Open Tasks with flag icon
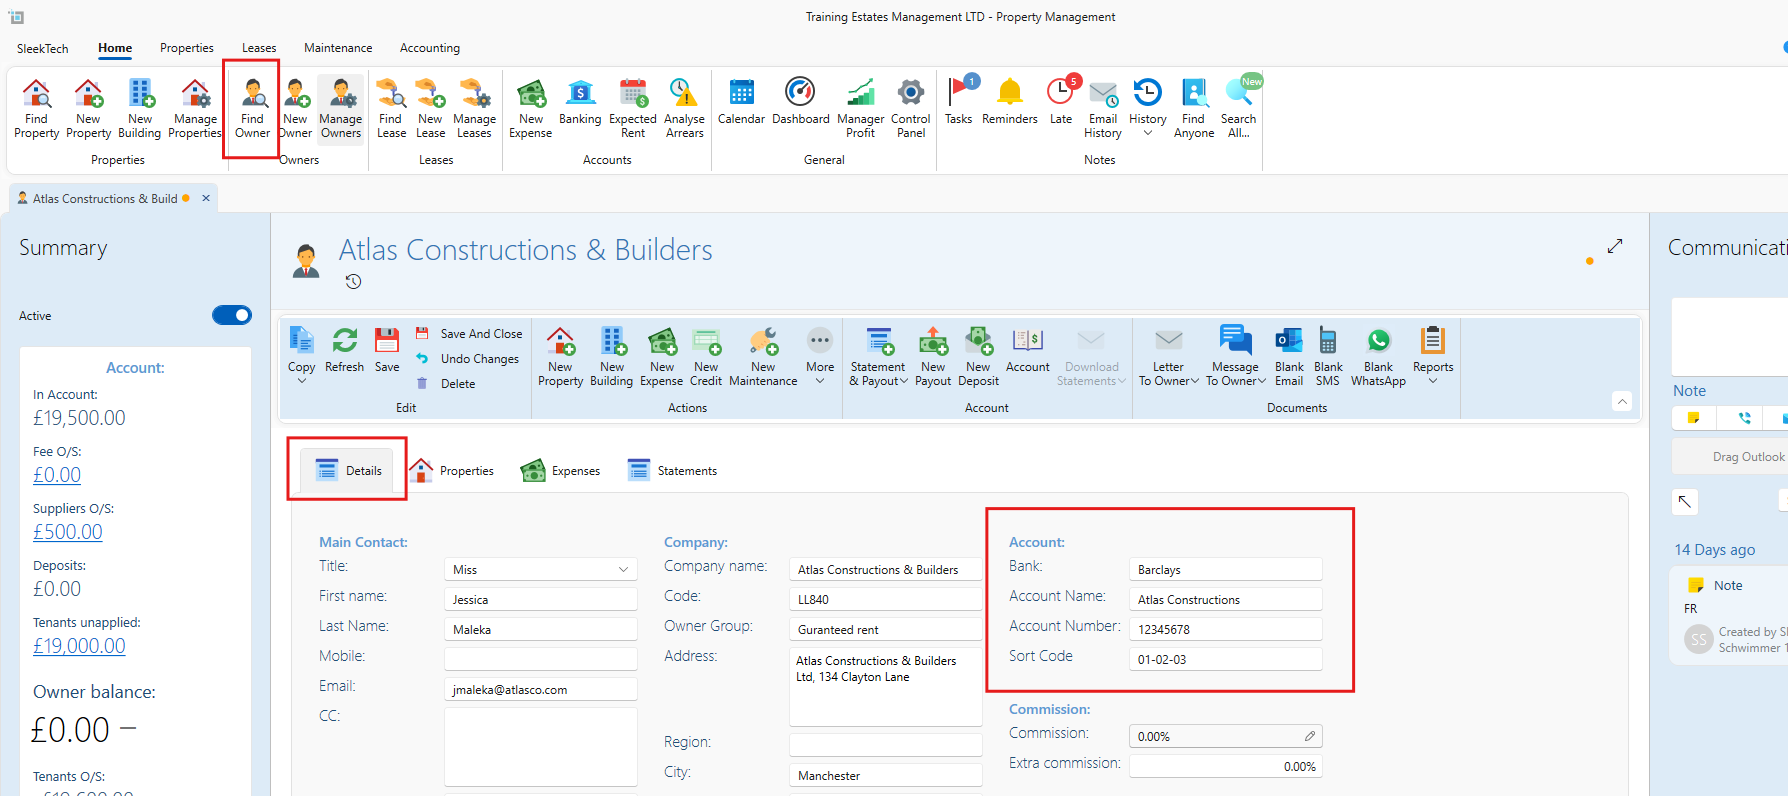1788x796 pixels. pos(959,101)
